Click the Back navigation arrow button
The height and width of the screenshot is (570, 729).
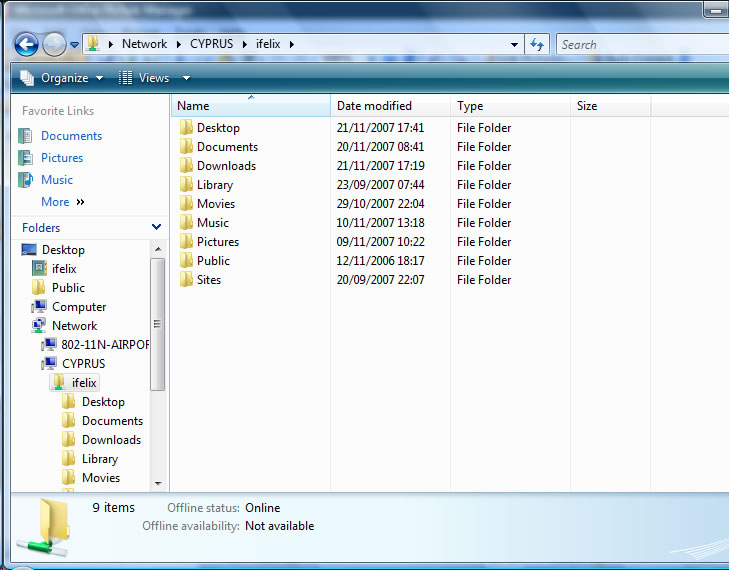(26, 44)
